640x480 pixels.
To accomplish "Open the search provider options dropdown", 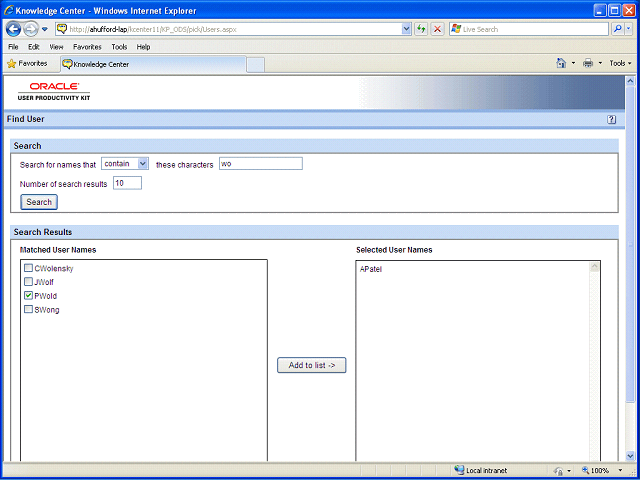I will pos(629,29).
